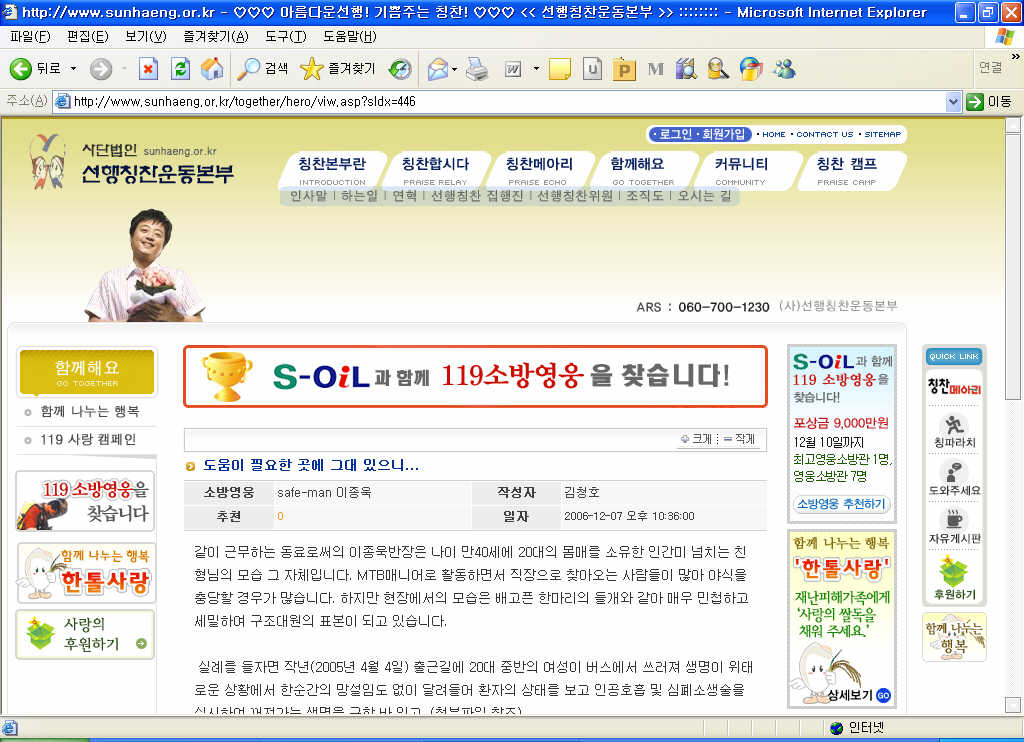
Task: Open History clock icon in toolbar
Action: click(400, 69)
